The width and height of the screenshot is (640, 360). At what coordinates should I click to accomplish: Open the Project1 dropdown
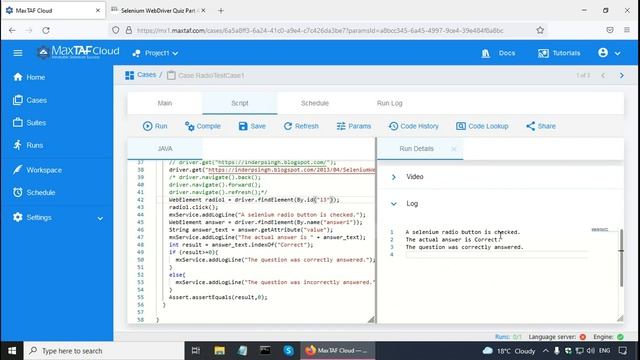156,53
